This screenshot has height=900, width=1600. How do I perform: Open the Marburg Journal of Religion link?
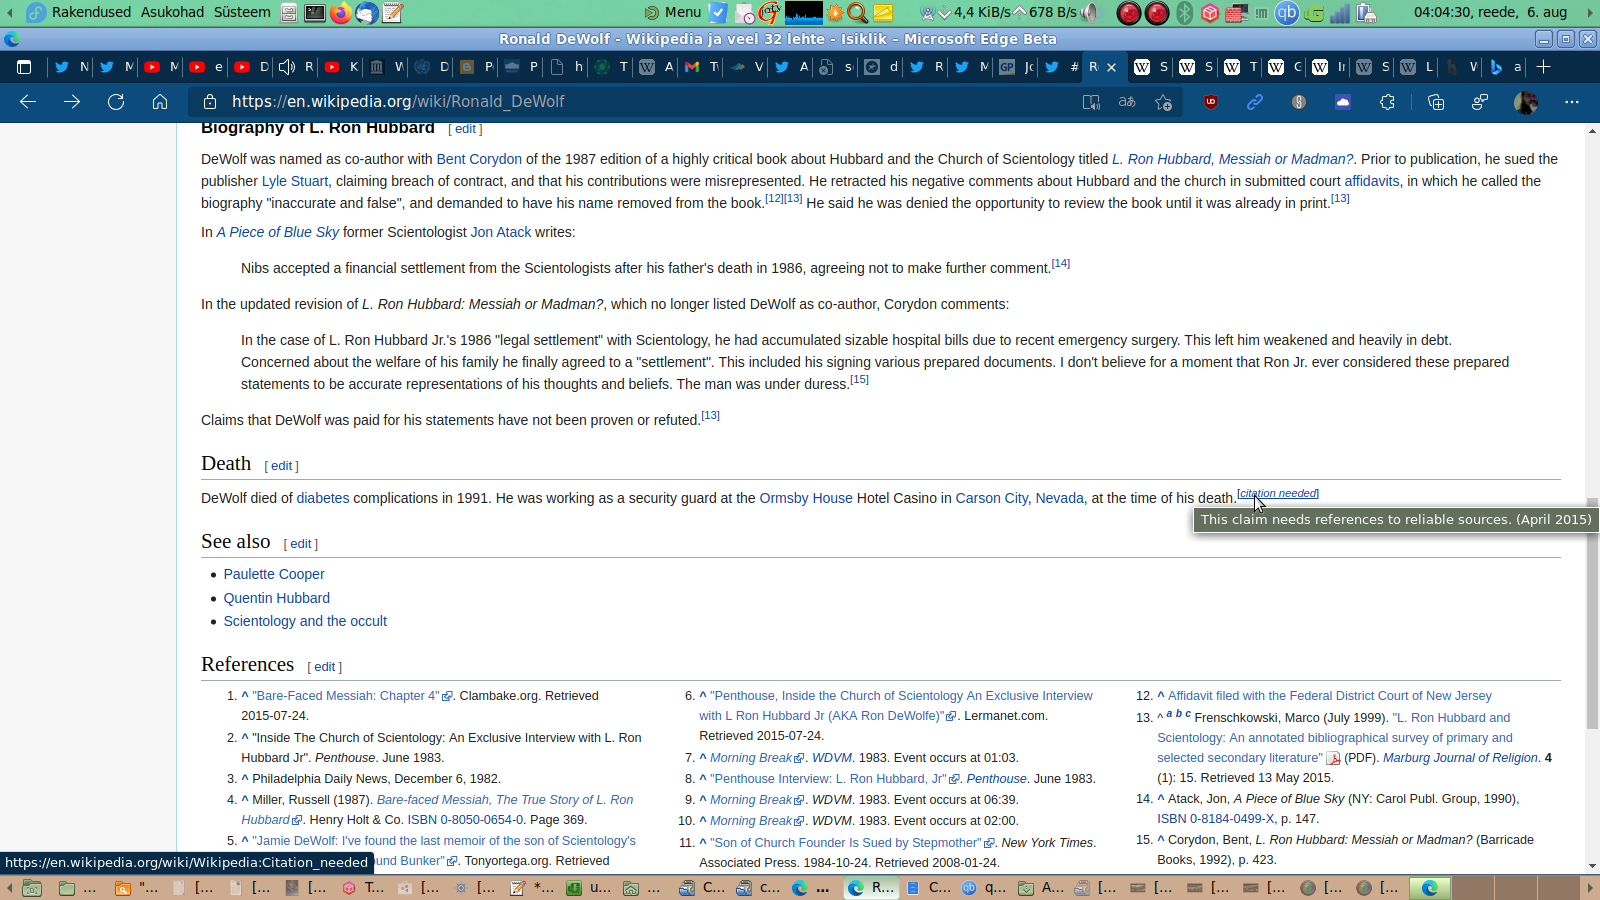point(1461,758)
